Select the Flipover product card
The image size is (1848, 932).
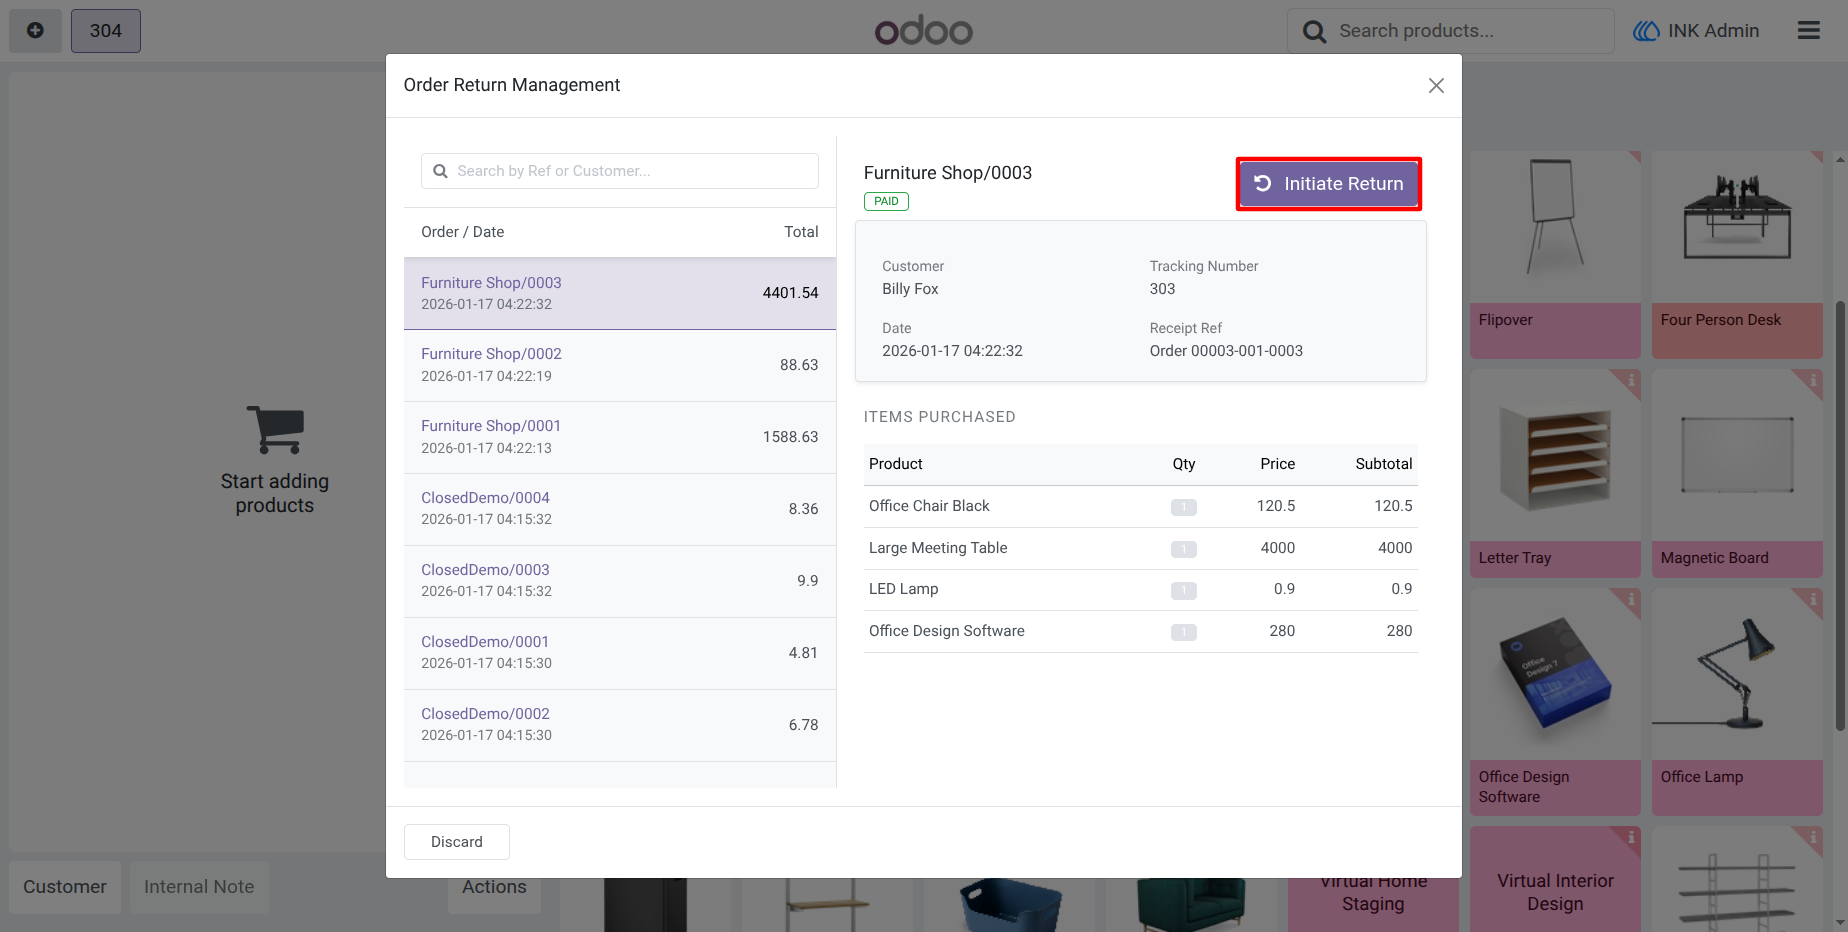pos(1555,255)
